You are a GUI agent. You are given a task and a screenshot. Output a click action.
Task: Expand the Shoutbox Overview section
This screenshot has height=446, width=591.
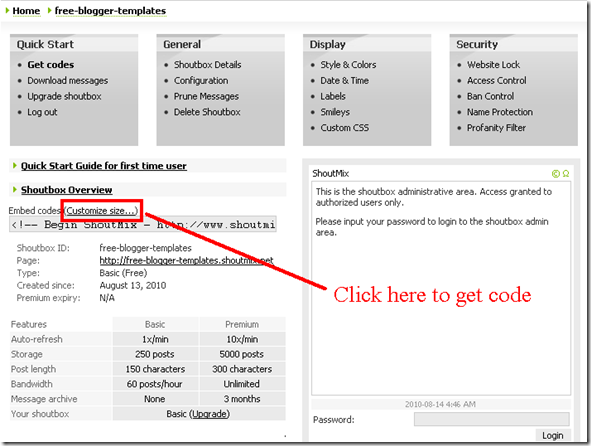[66, 190]
